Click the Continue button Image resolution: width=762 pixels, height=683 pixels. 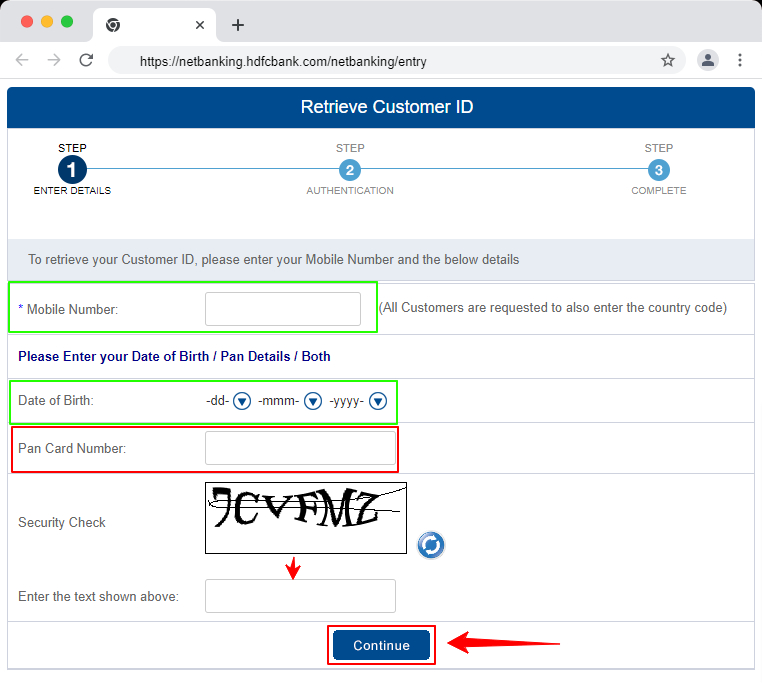click(381, 645)
